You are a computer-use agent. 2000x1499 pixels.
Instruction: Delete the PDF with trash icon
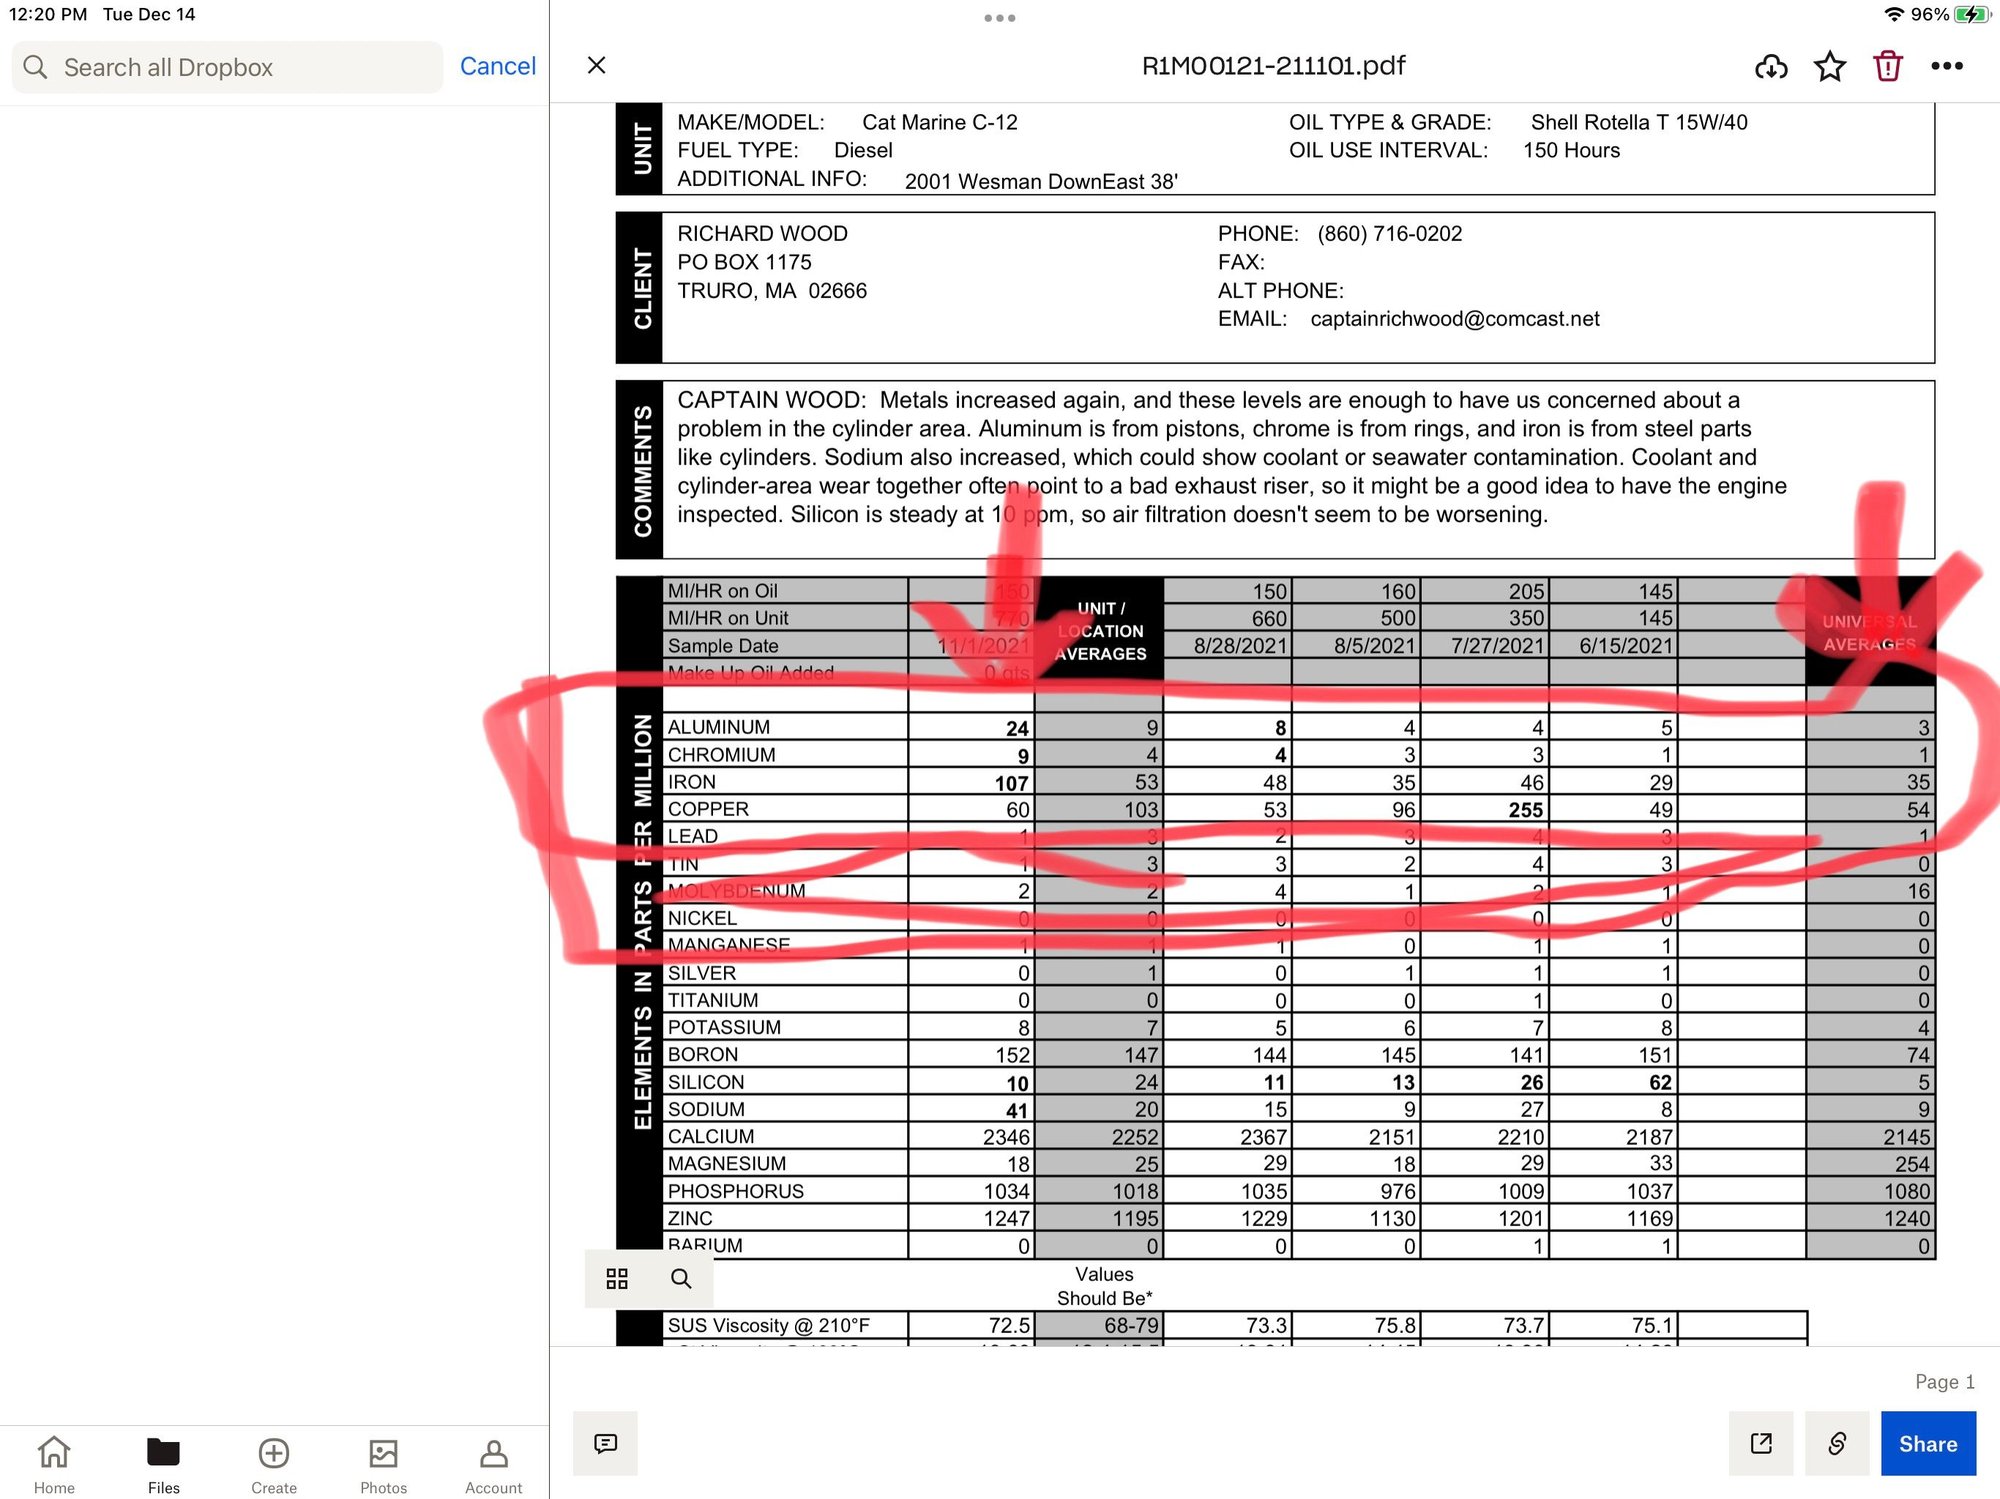(1888, 67)
